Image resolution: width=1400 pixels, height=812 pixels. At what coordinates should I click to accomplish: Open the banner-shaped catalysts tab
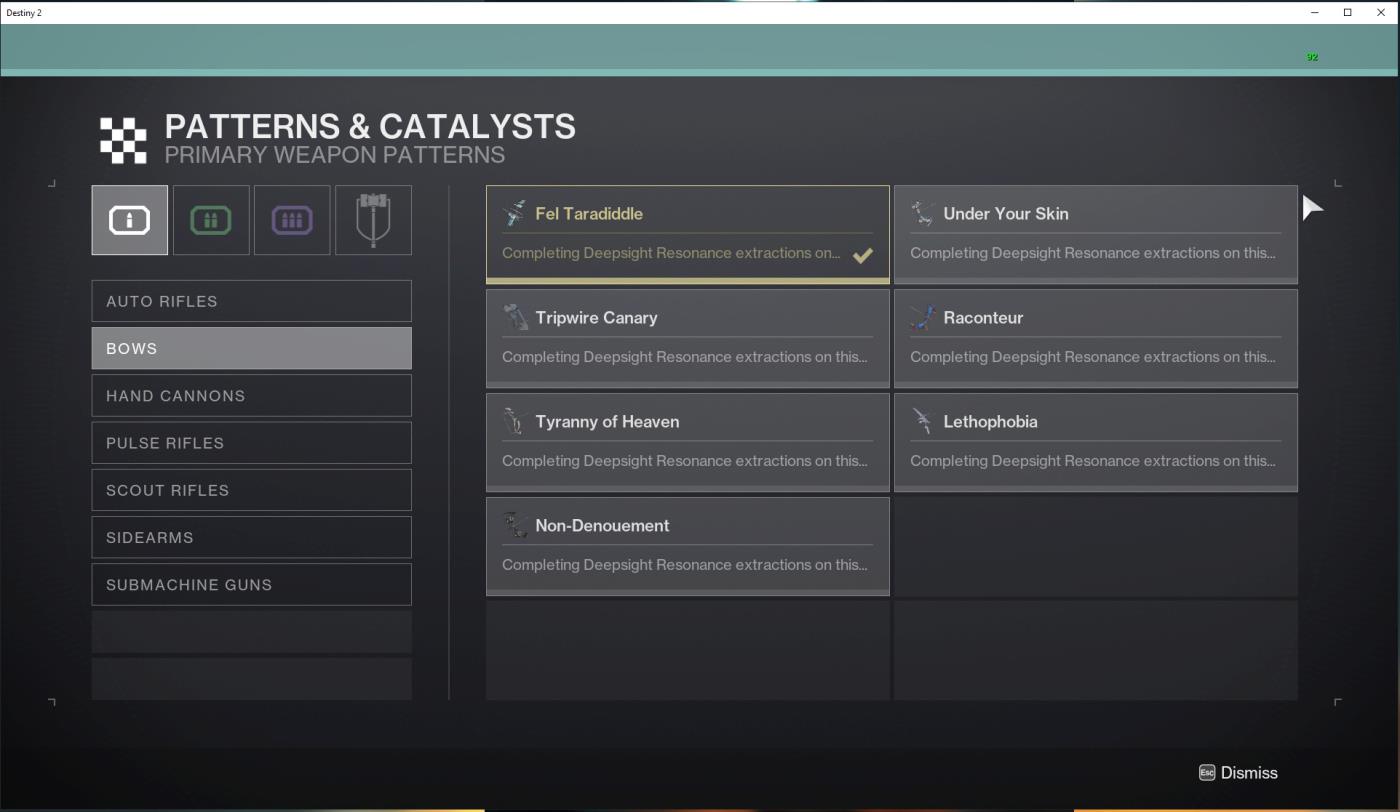tap(373, 220)
